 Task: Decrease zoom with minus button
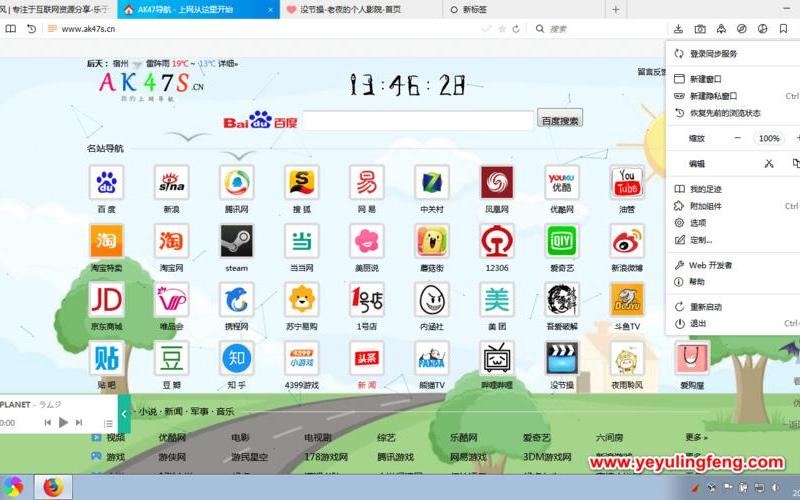click(737, 138)
